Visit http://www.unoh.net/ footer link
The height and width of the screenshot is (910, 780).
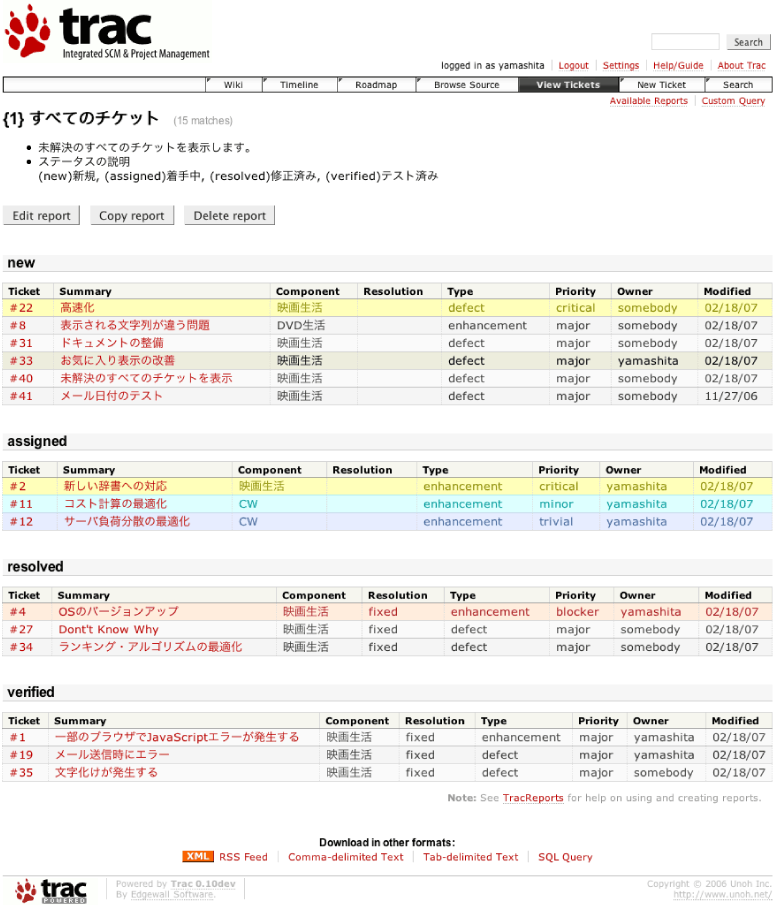[x=722, y=895]
